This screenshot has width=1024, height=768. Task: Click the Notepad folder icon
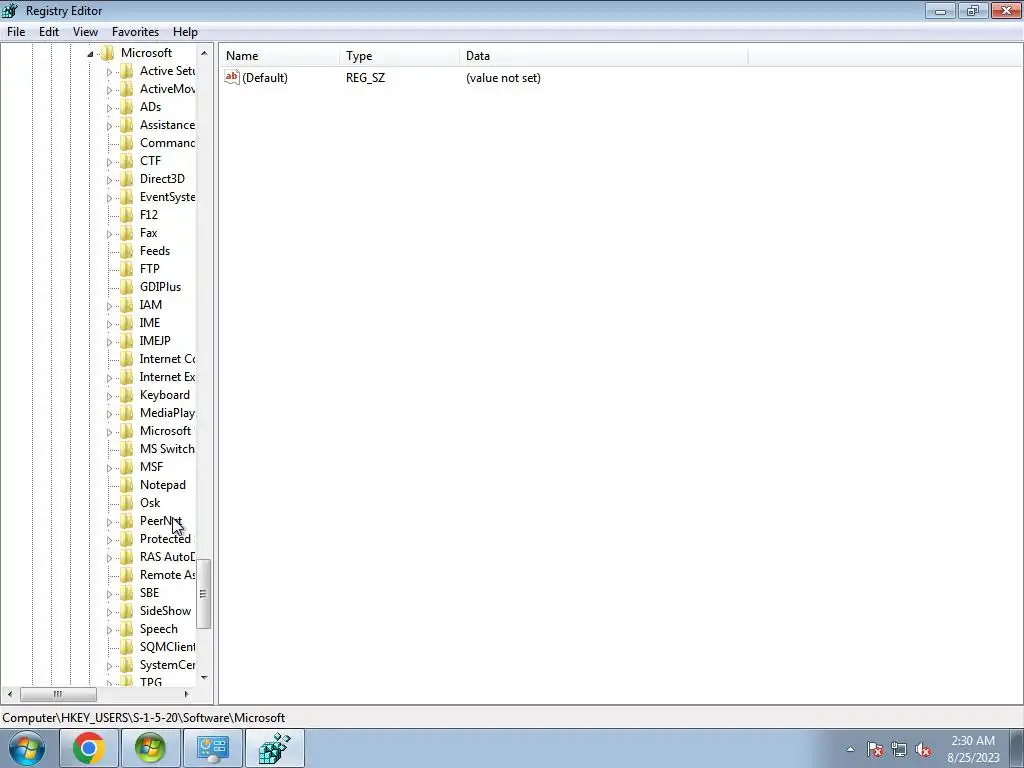coord(127,485)
